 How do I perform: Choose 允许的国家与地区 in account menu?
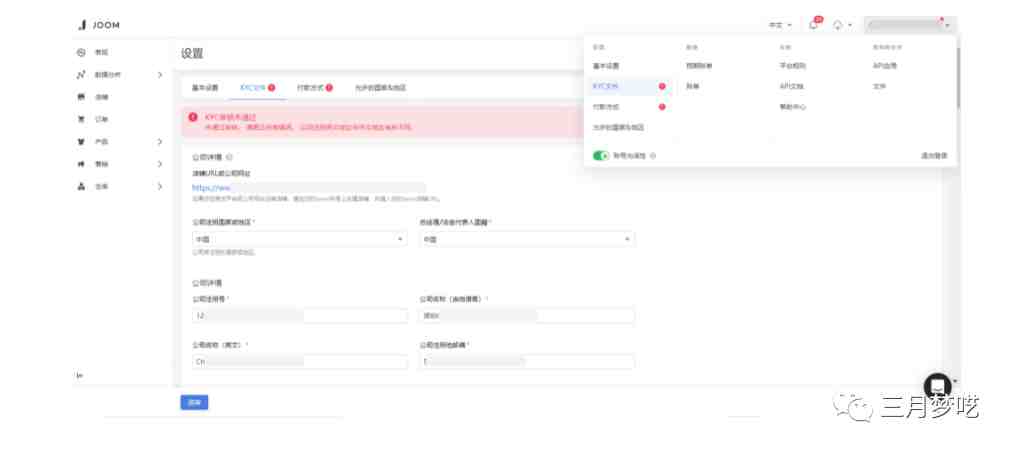coord(618,128)
